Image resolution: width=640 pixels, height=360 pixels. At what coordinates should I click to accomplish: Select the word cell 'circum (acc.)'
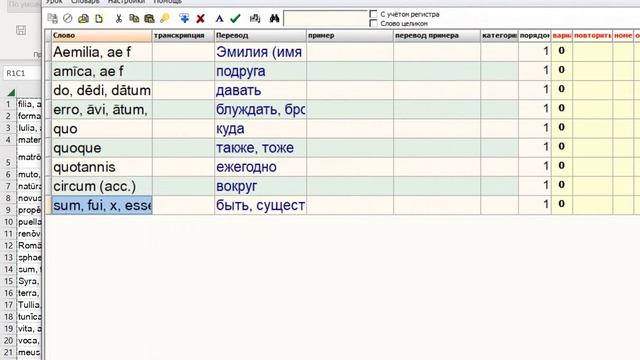tap(102, 186)
